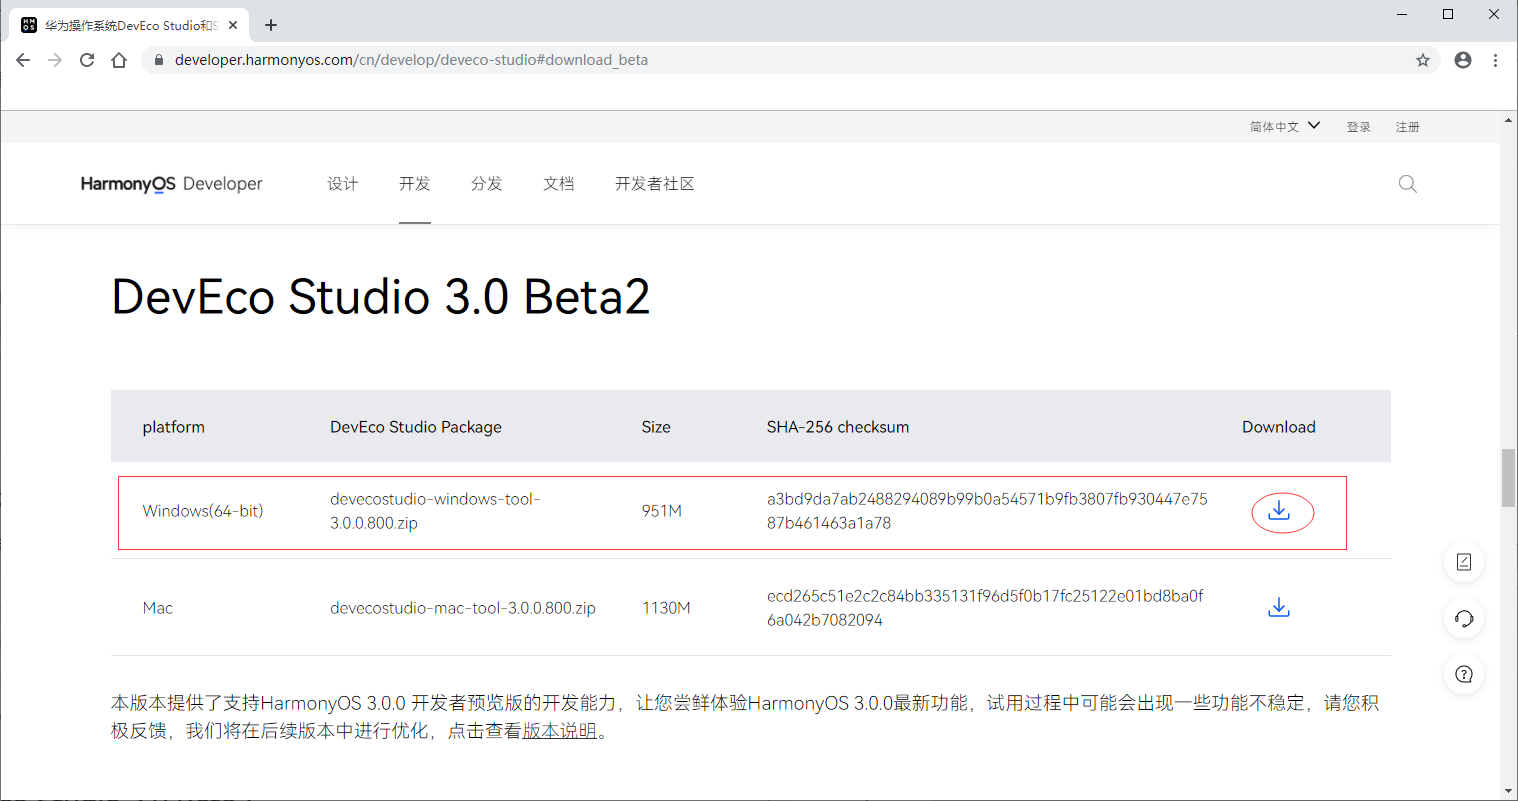Open the 版本说明 release notes link

tap(560, 731)
